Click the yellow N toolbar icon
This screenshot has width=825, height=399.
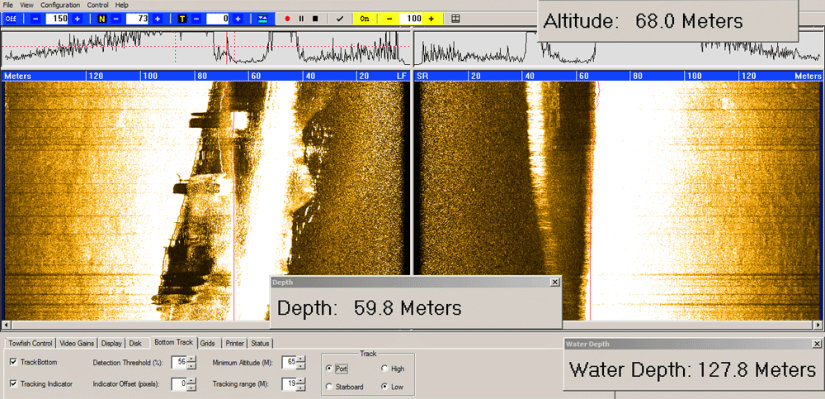pyautogui.click(x=102, y=18)
